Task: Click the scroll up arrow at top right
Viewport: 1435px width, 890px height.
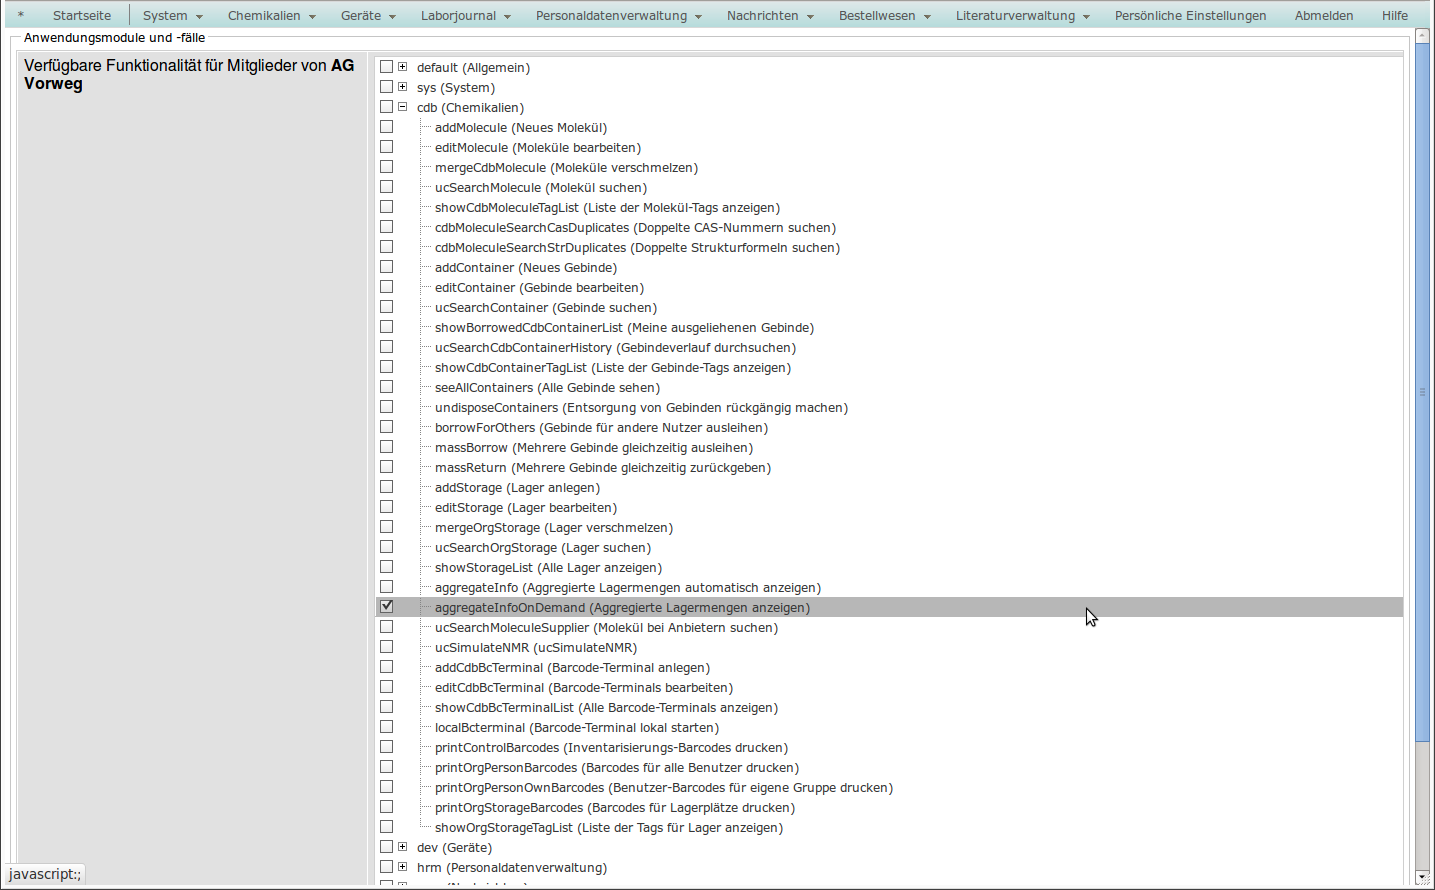Action: (1422, 36)
